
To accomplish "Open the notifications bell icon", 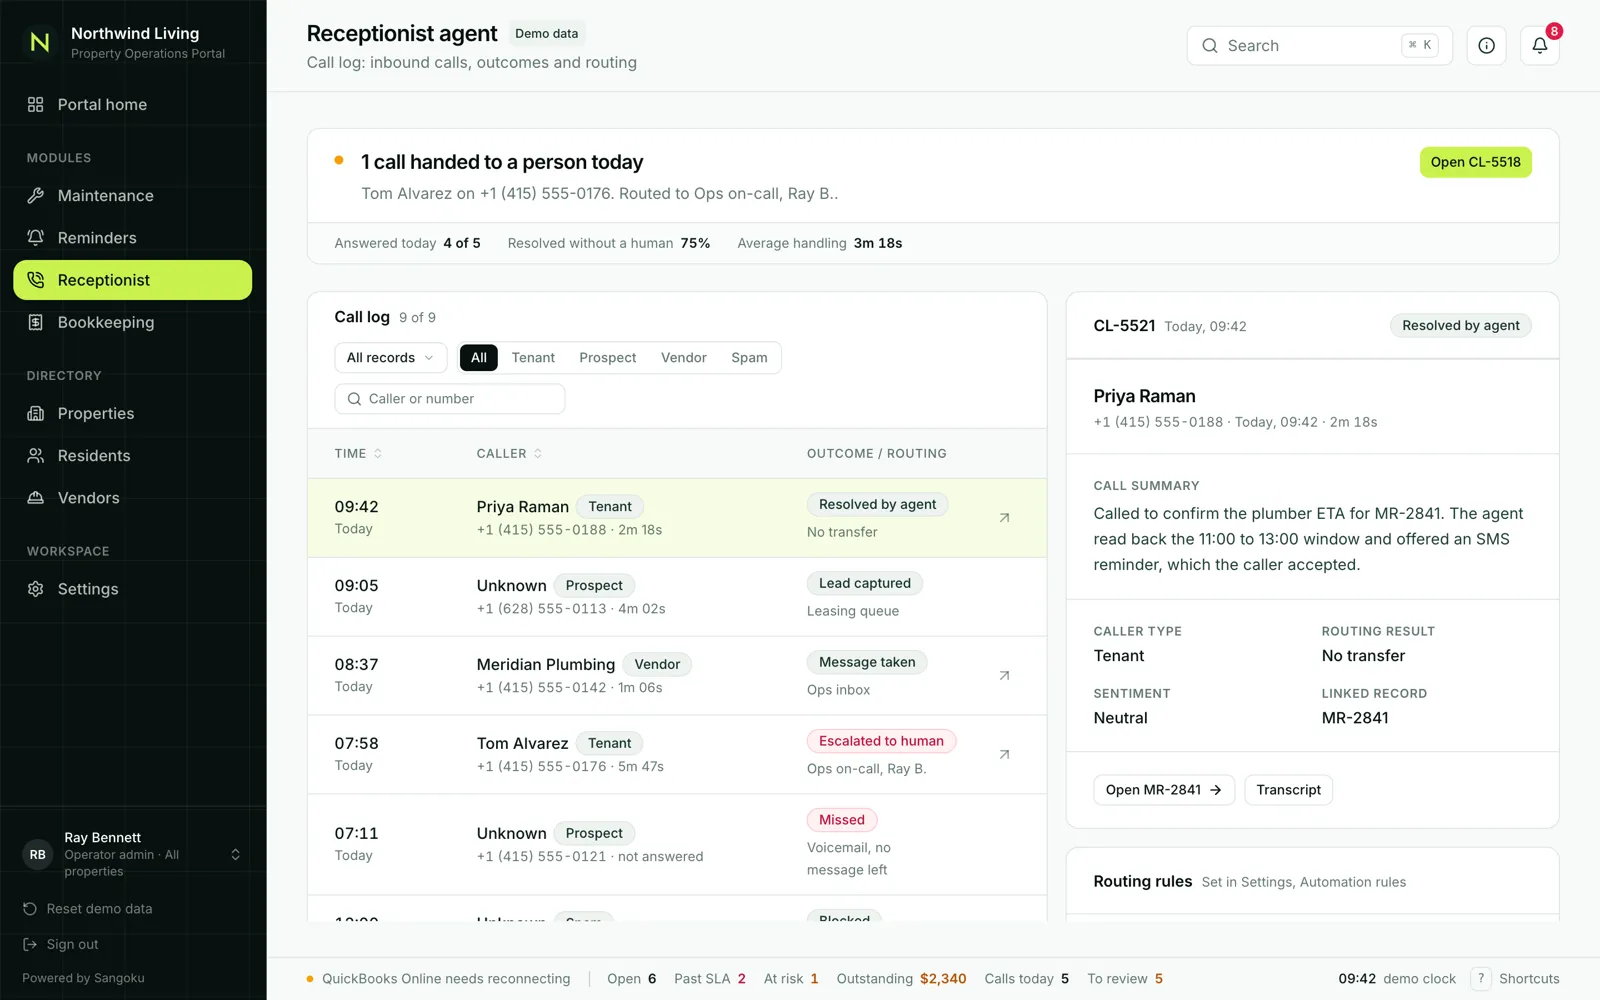I will pyautogui.click(x=1539, y=45).
